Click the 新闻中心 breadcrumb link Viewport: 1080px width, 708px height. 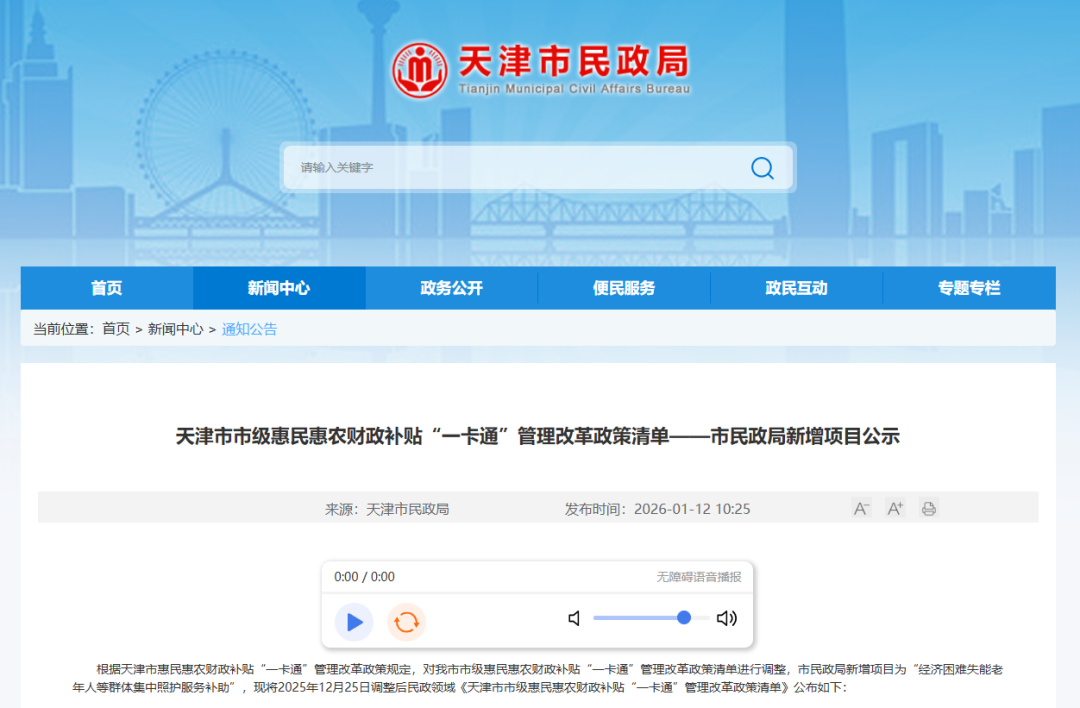(x=175, y=329)
